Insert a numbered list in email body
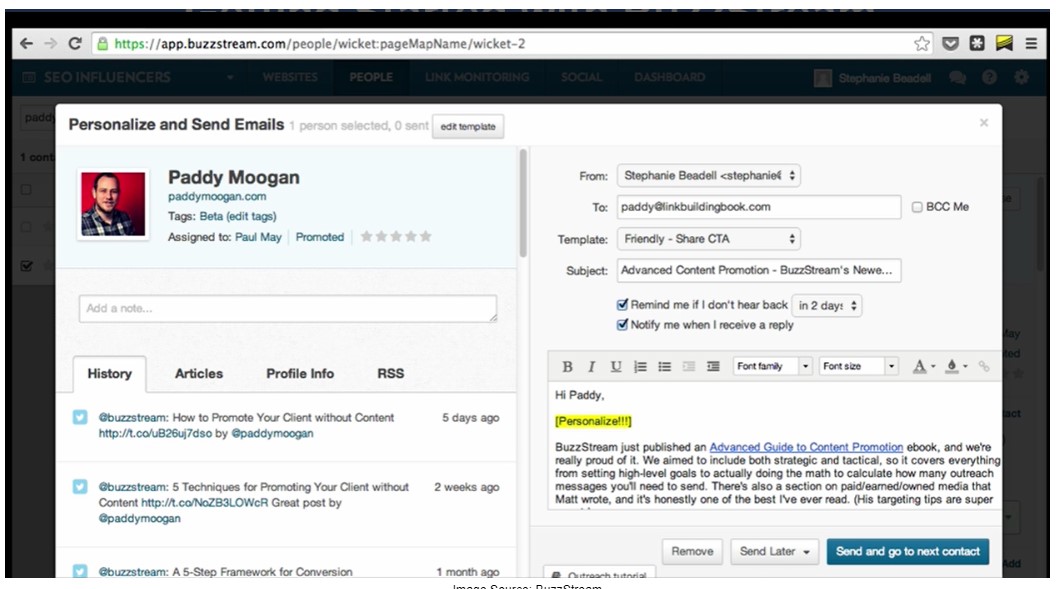The width and height of the screenshot is (1056, 589). [x=640, y=366]
